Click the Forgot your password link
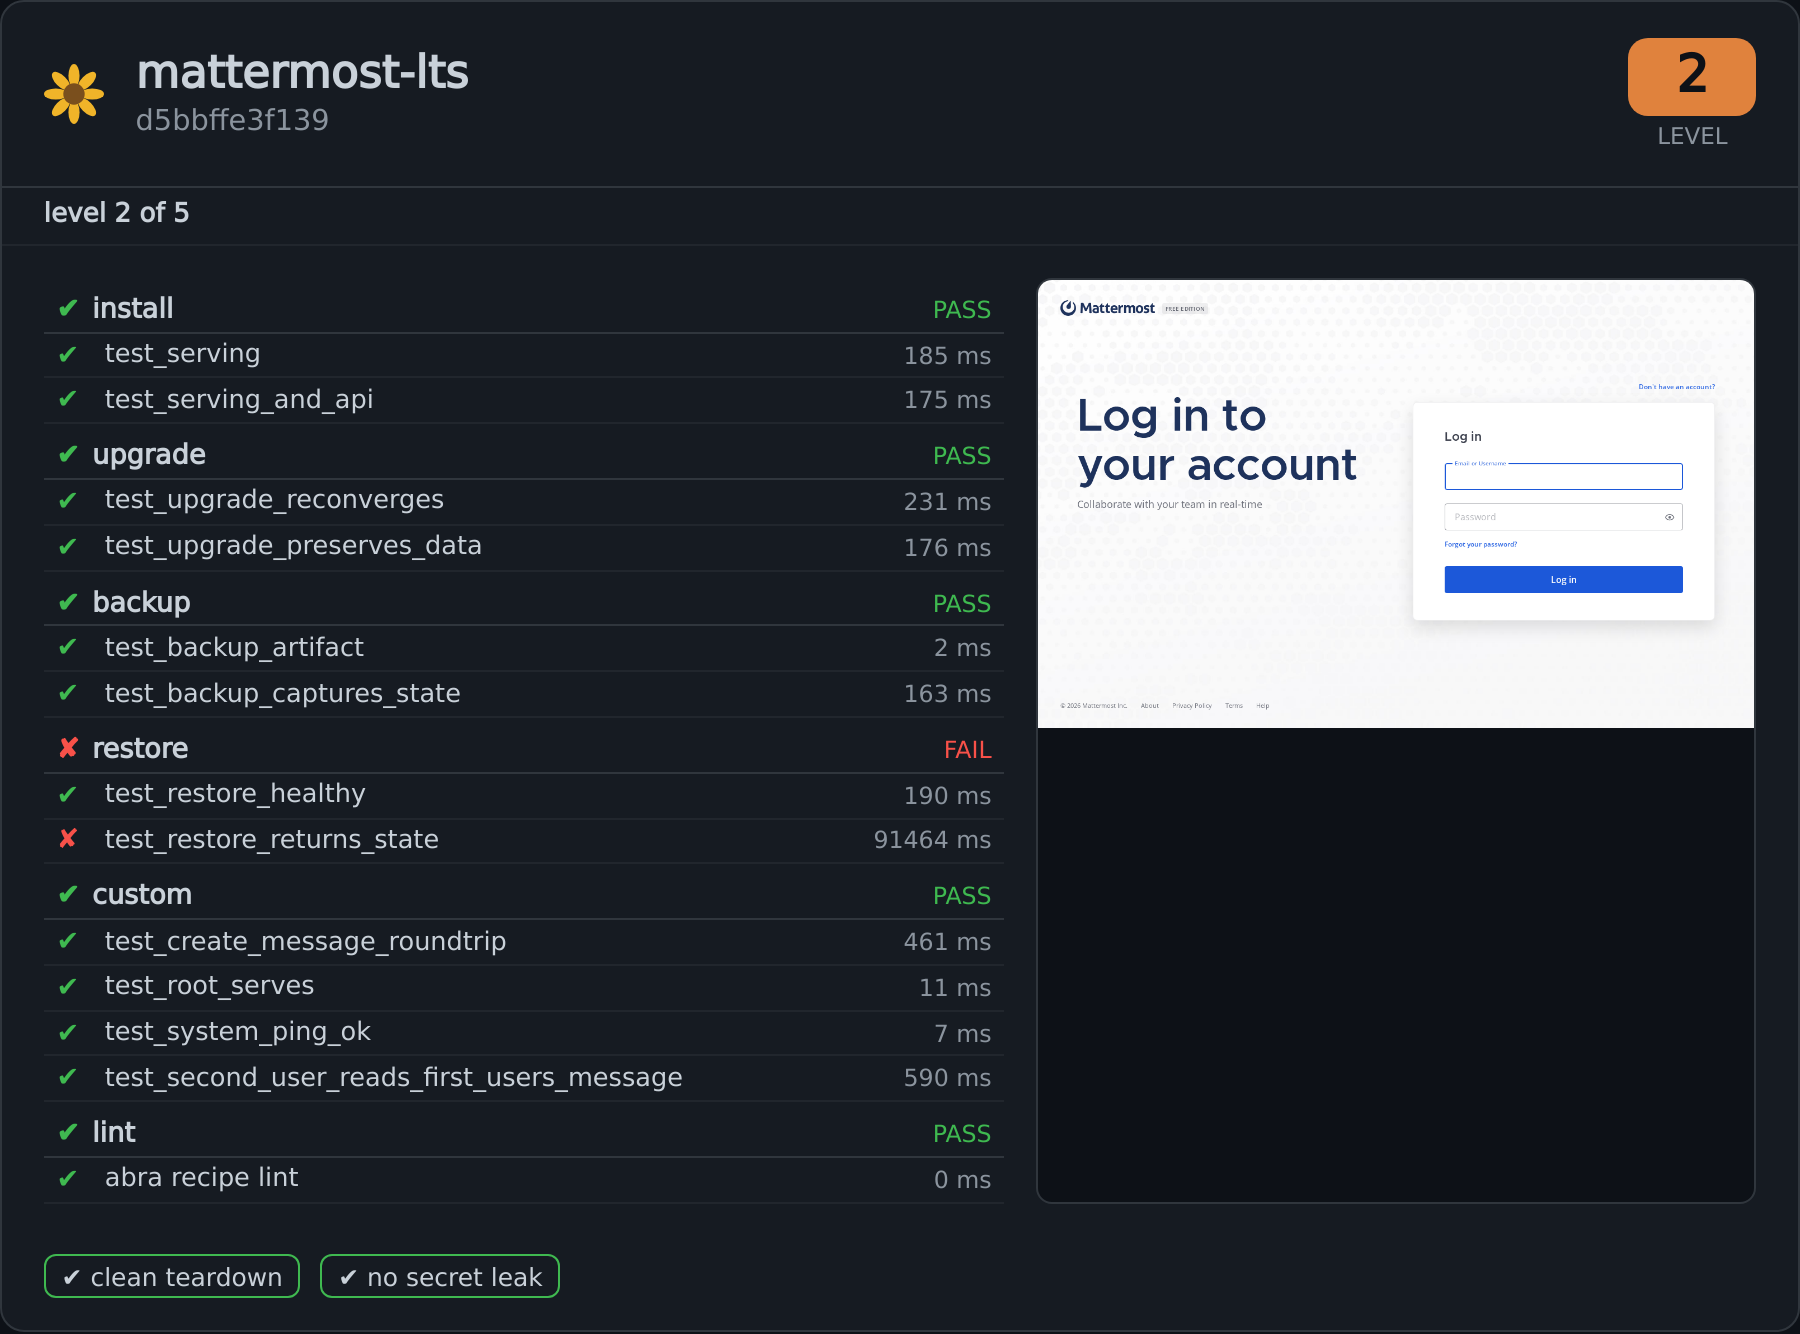Image resolution: width=1800 pixels, height=1334 pixels. 1481,545
